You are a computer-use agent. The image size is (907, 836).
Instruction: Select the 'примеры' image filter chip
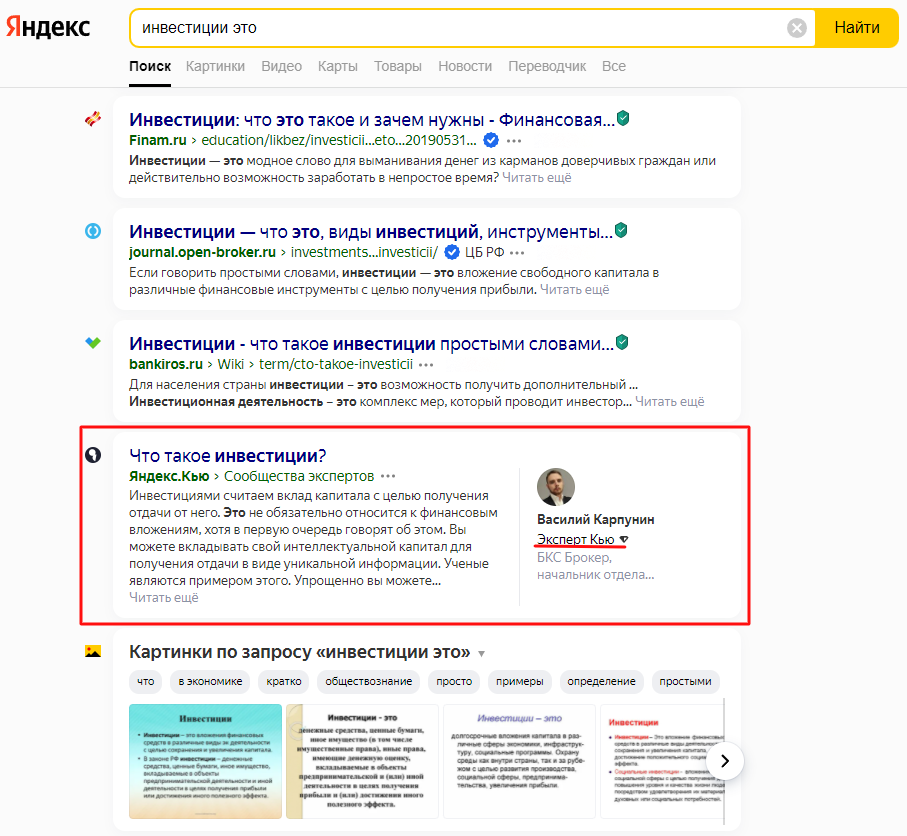pyautogui.click(x=519, y=682)
